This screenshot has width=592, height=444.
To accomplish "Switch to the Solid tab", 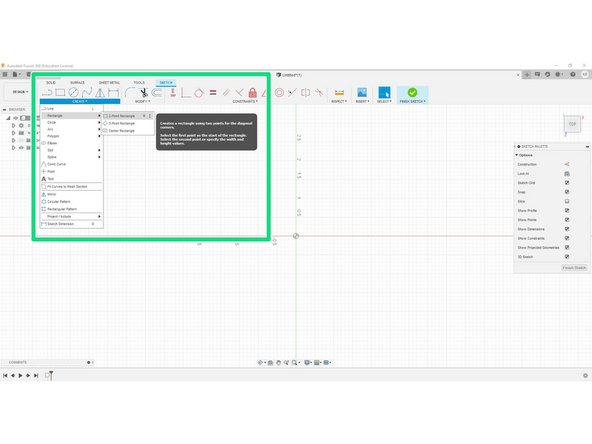I will click(51, 82).
